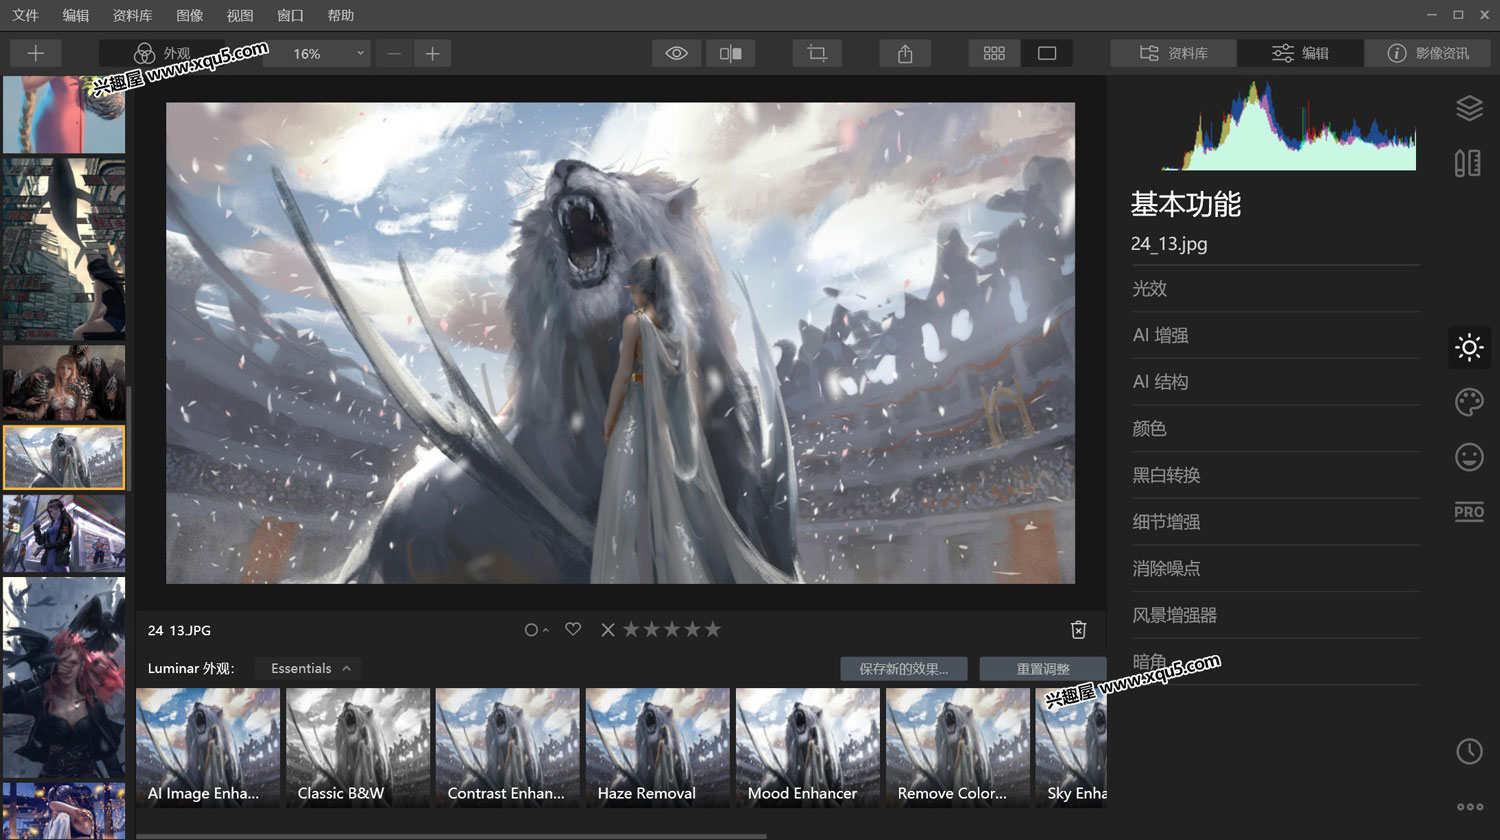Apply the Contrast Enhancer look
Image resolution: width=1500 pixels, height=840 pixels.
(x=508, y=747)
